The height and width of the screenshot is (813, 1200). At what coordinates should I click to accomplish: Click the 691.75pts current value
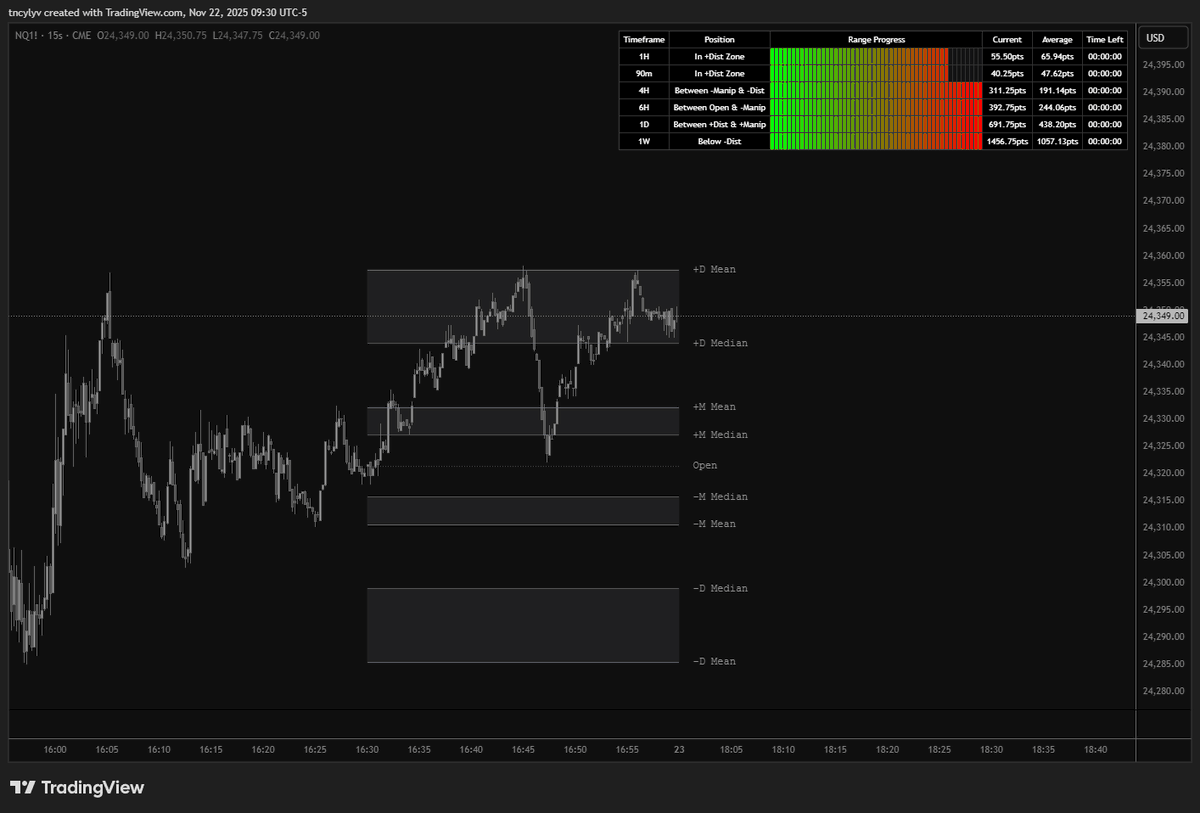click(1007, 125)
